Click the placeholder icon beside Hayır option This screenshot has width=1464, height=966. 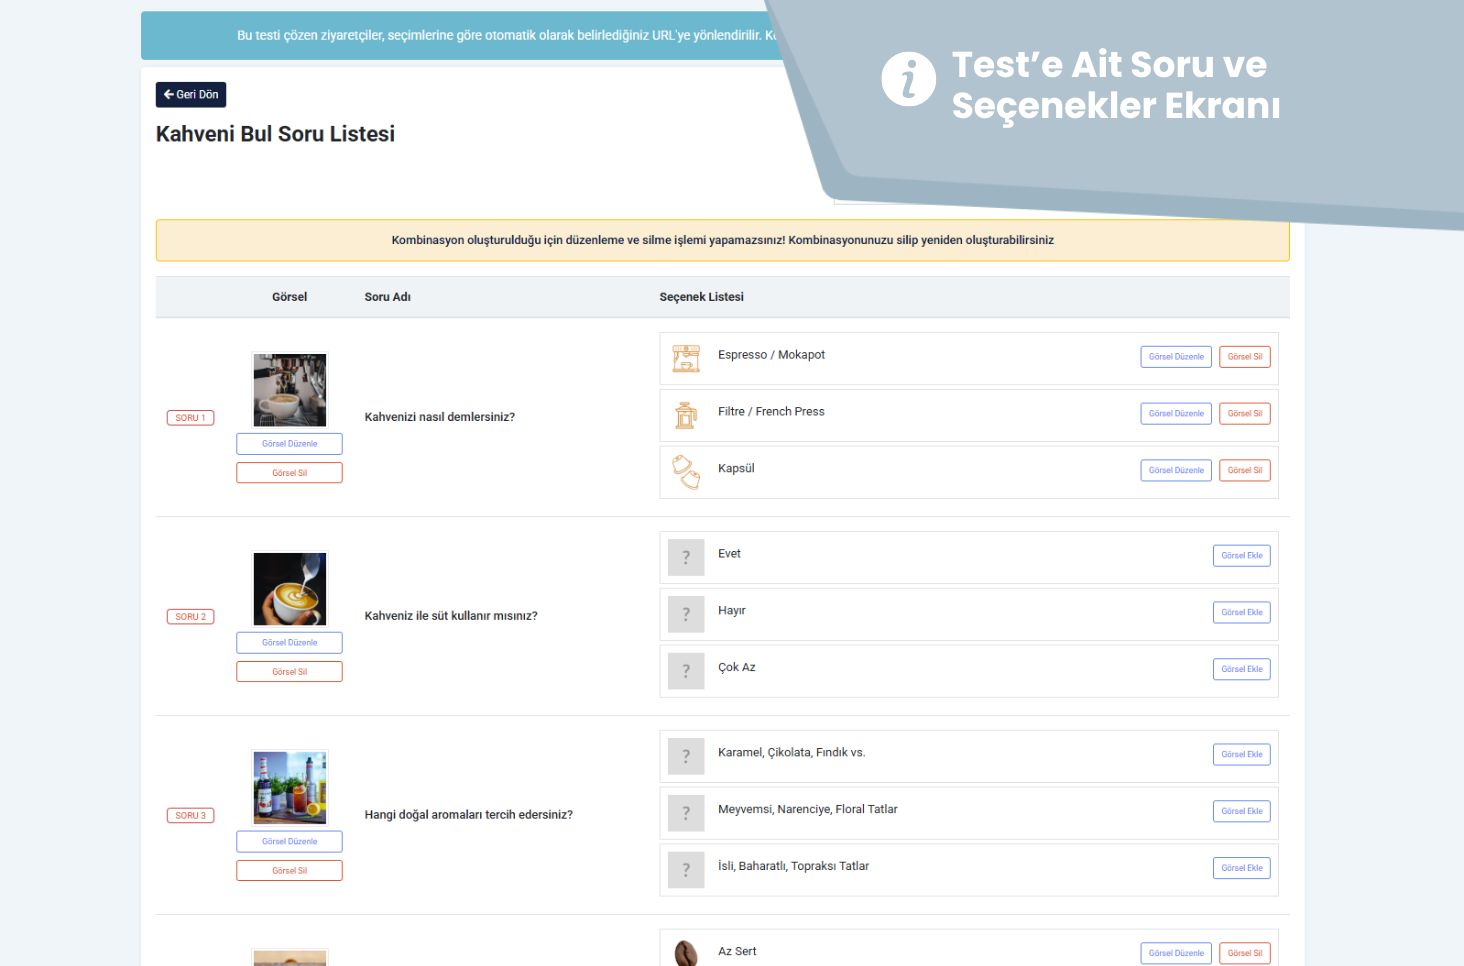(x=686, y=614)
